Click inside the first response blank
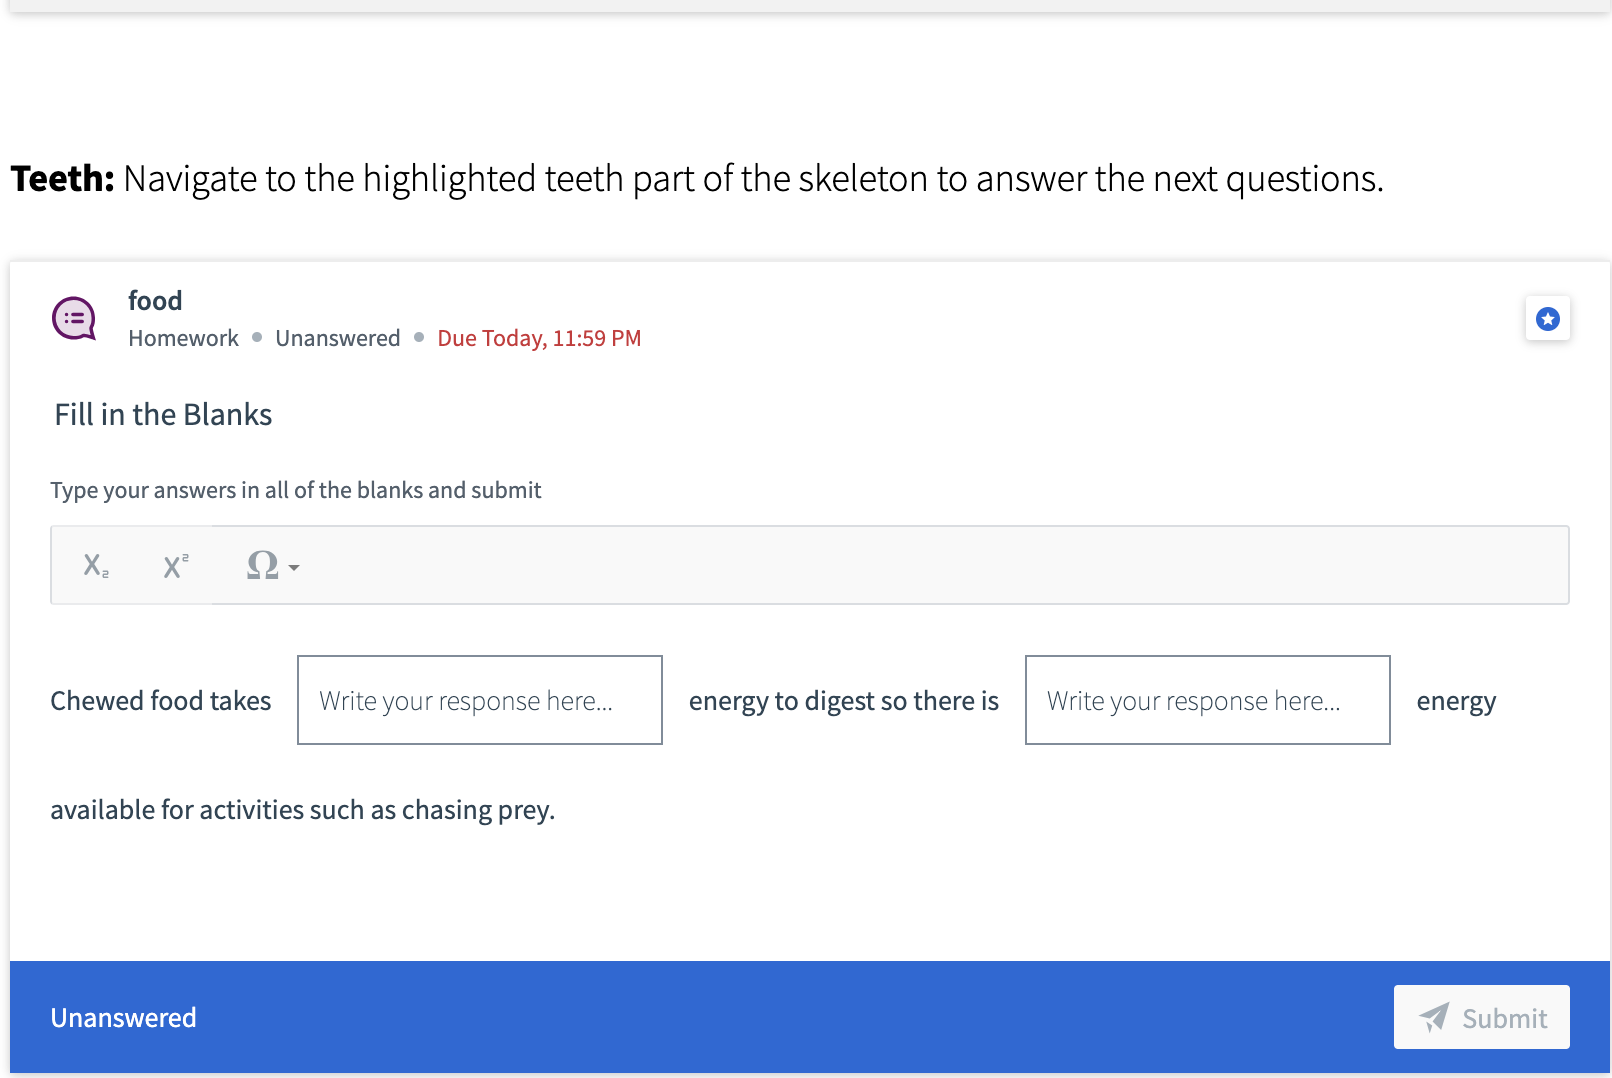 [x=479, y=700]
